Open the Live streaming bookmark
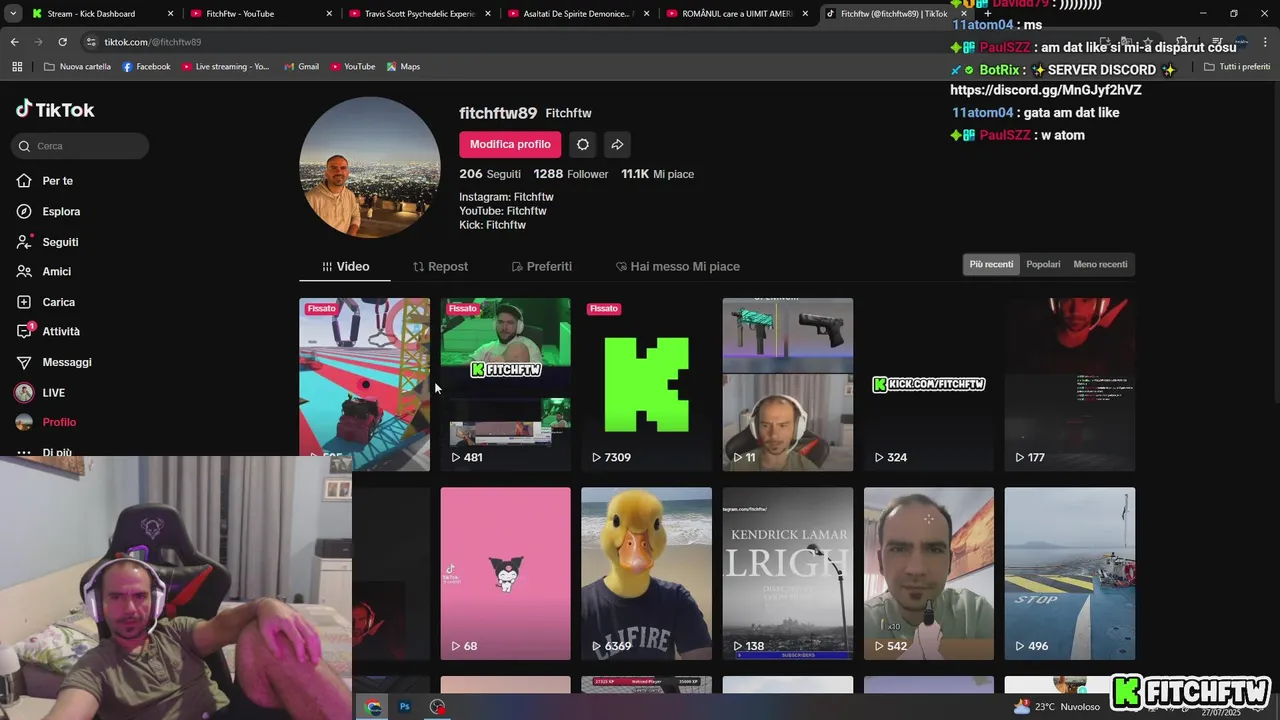Screen dimensions: 1280x720 (226, 67)
